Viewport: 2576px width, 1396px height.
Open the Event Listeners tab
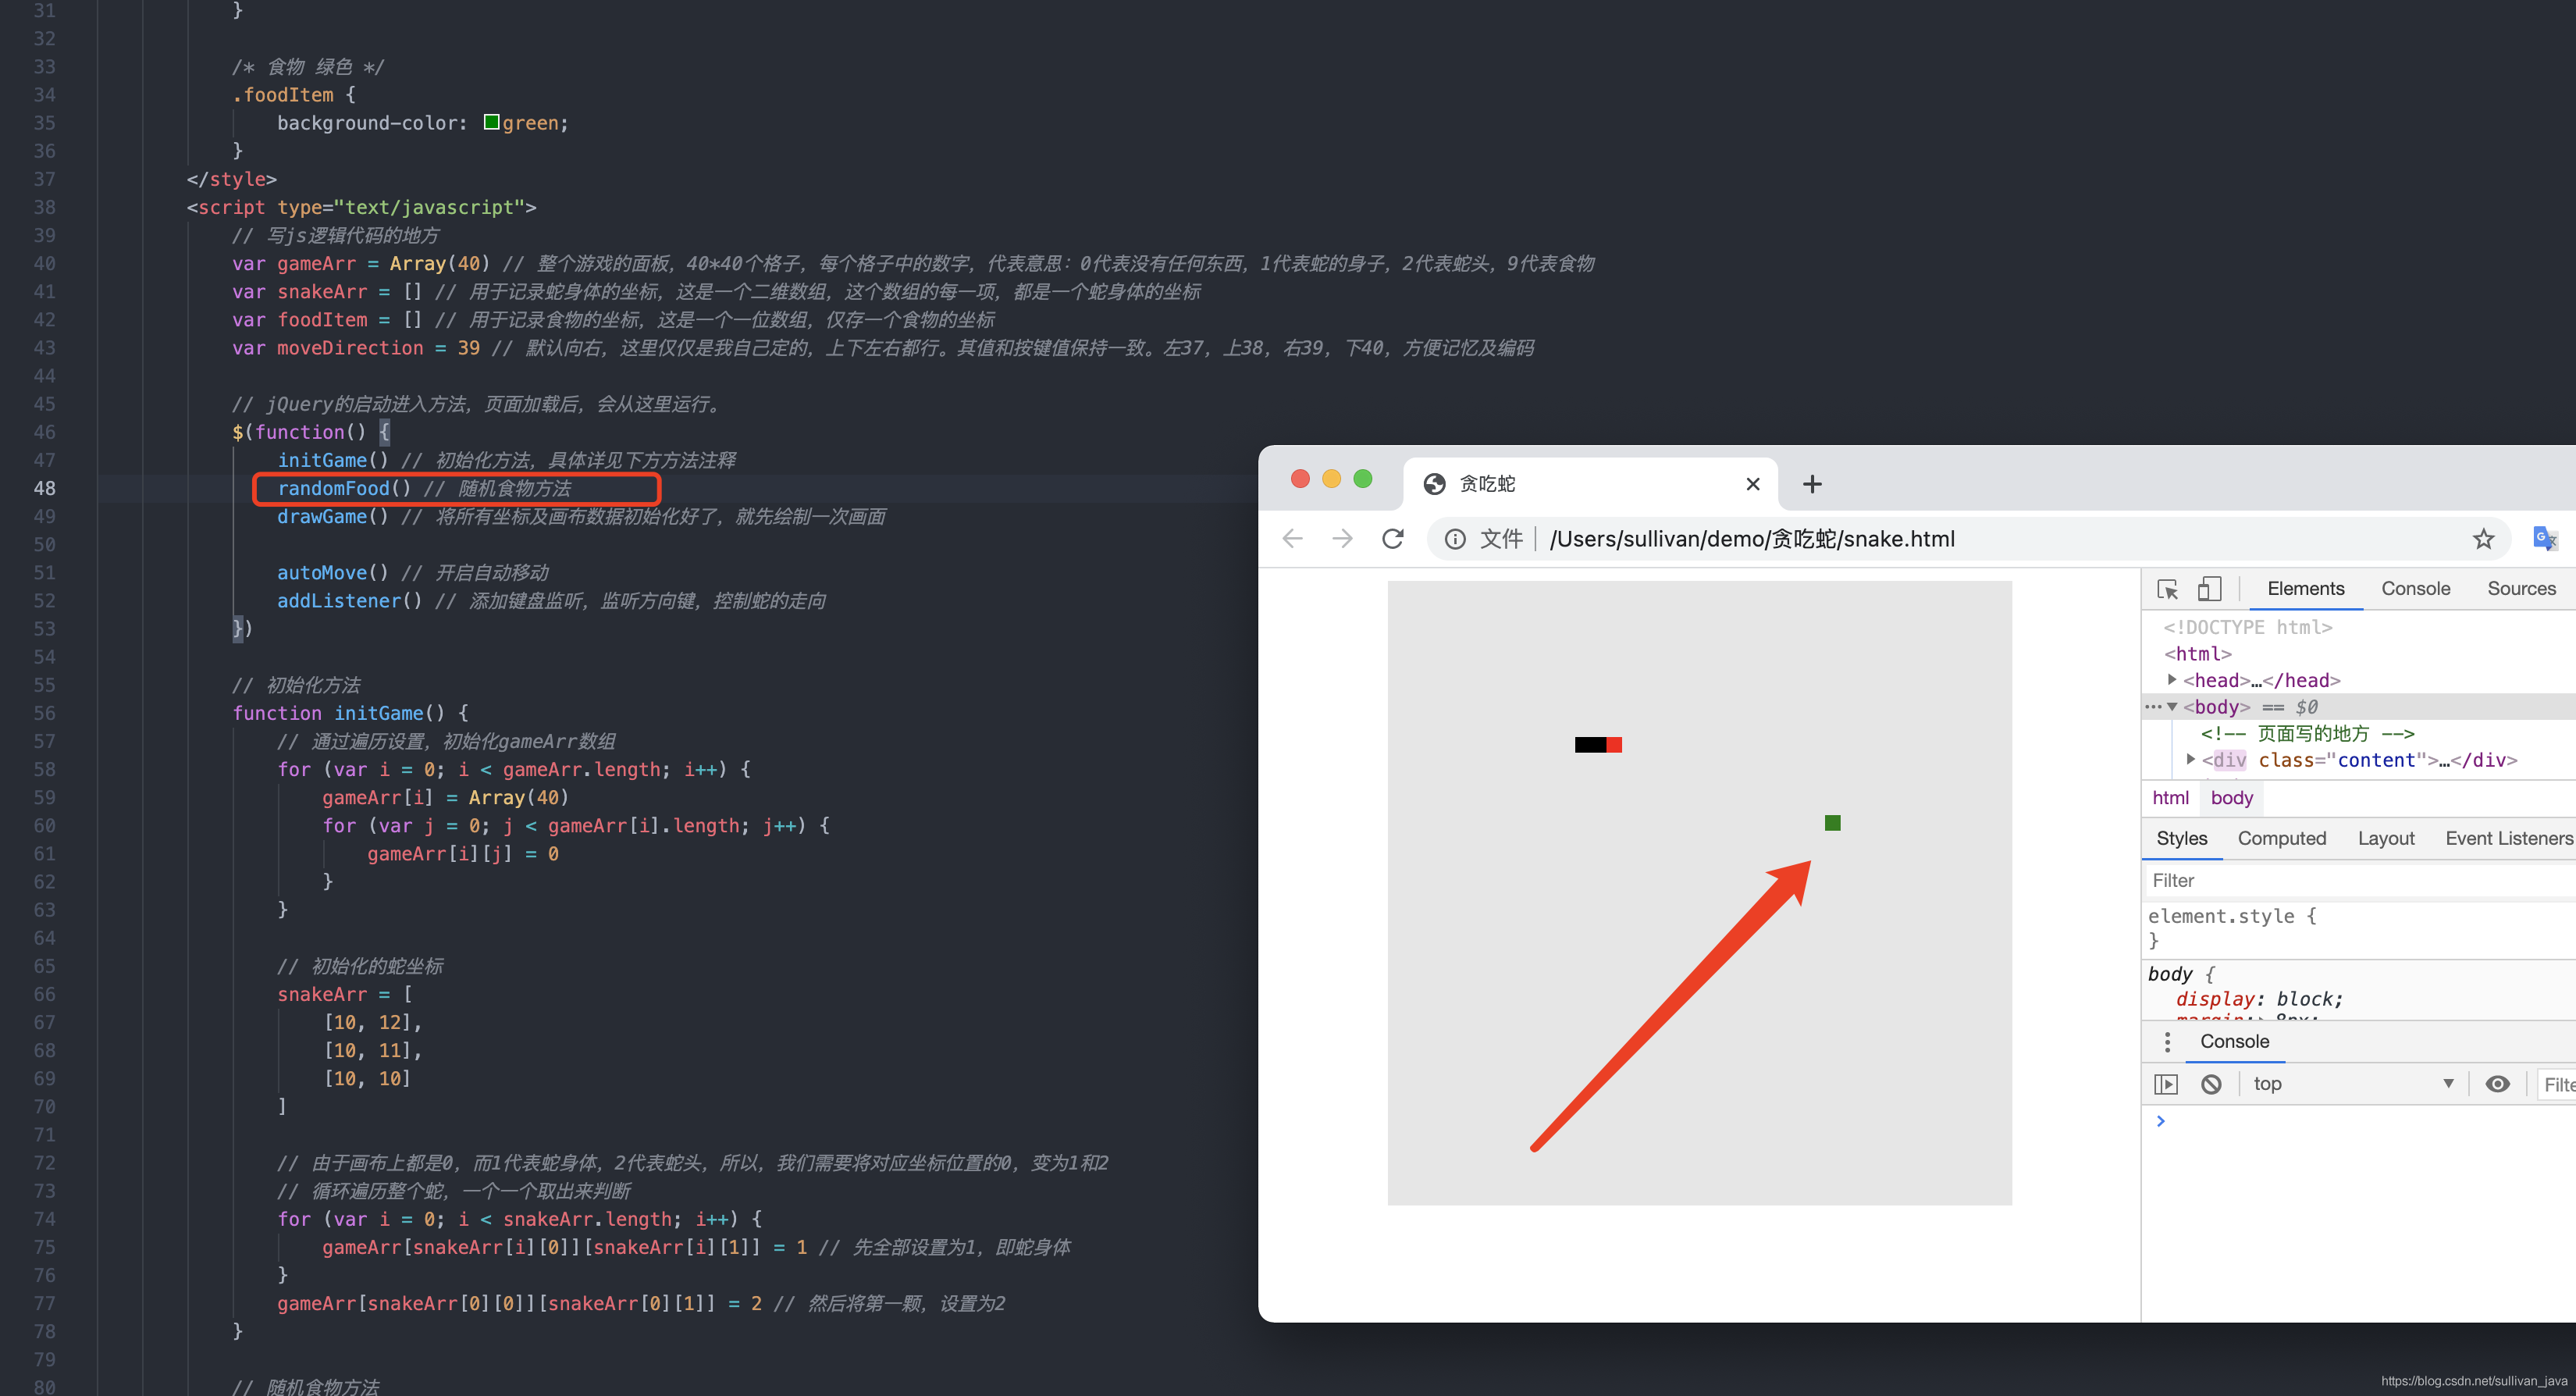(x=2508, y=839)
